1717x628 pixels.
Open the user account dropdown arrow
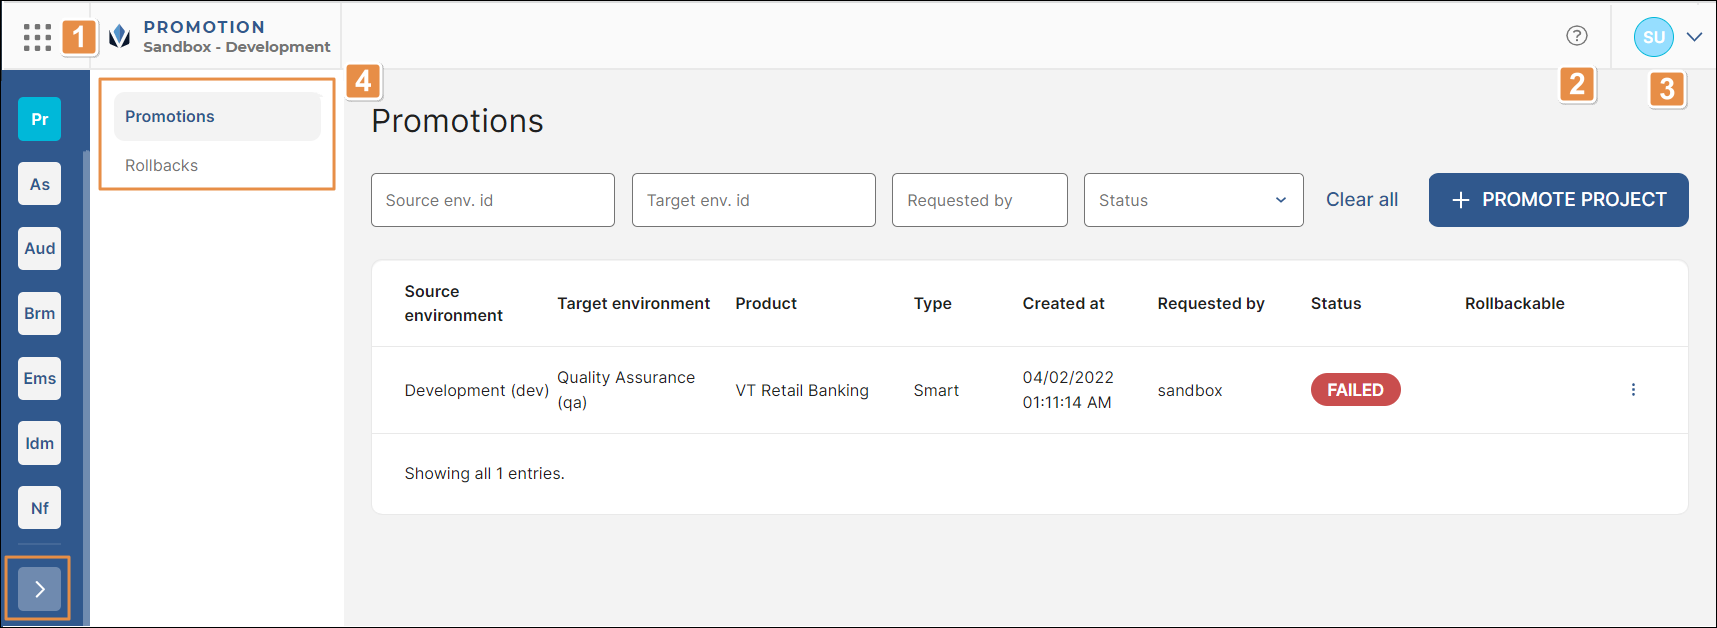tap(1694, 37)
